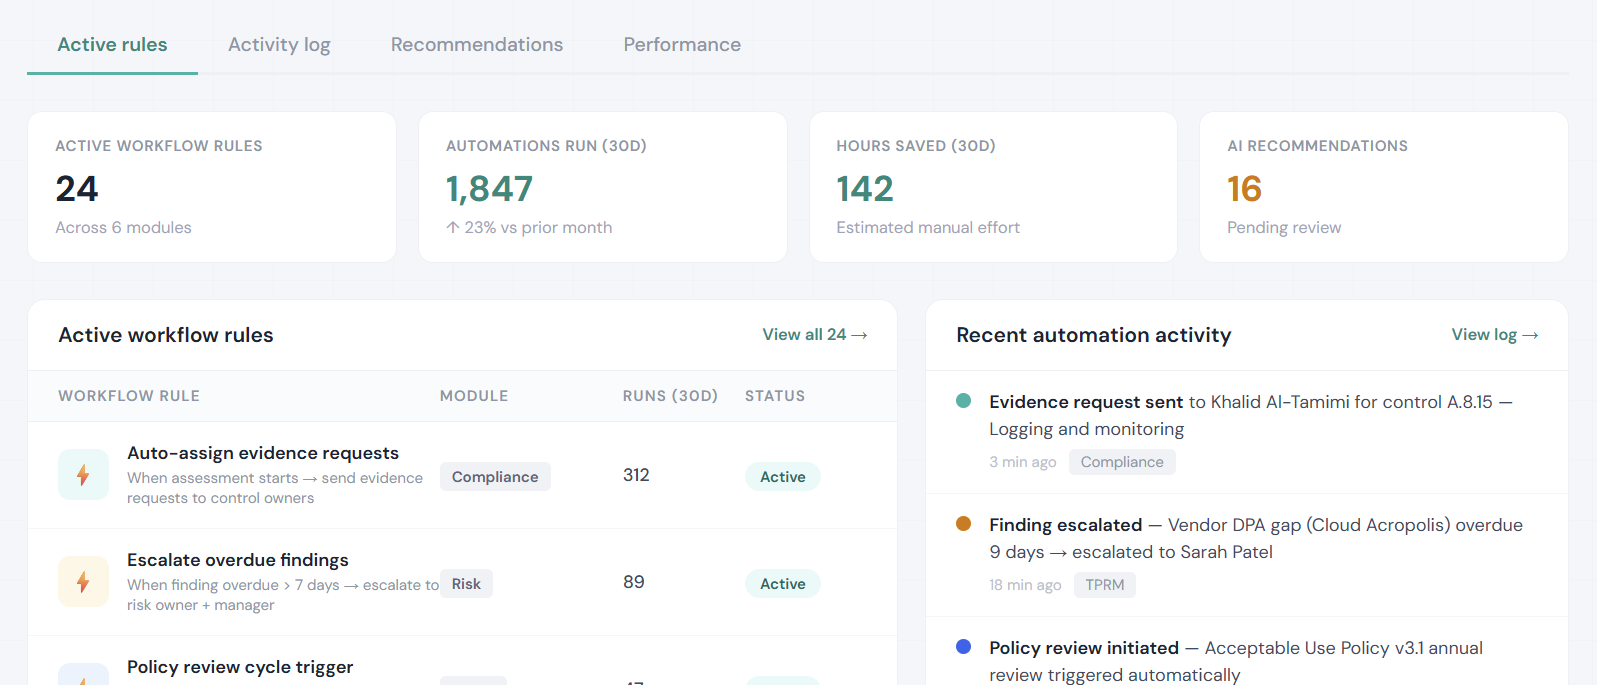The height and width of the screenshot is (685, 1597).
Task: Click the Runs (30D) column header
Action: pos(670,396)
